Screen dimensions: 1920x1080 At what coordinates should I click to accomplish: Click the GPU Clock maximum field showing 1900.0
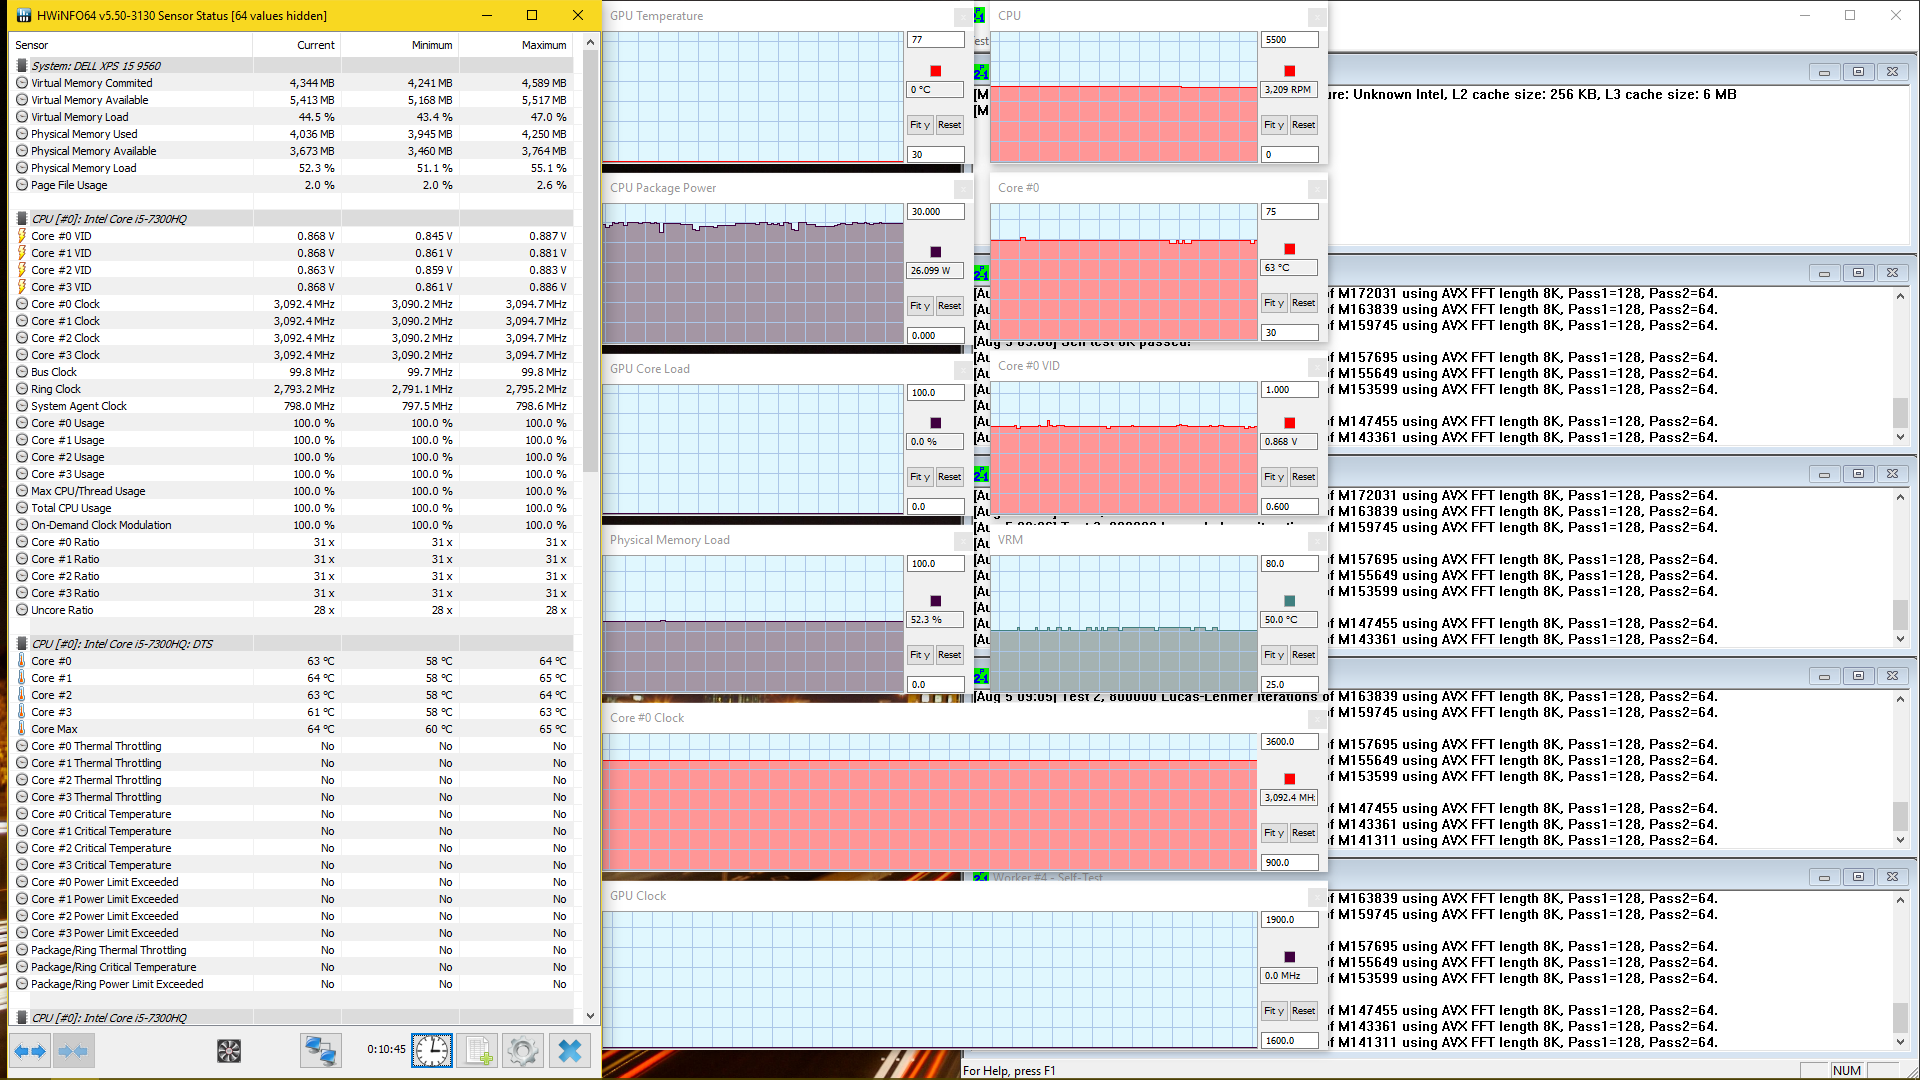(1290, 920)
